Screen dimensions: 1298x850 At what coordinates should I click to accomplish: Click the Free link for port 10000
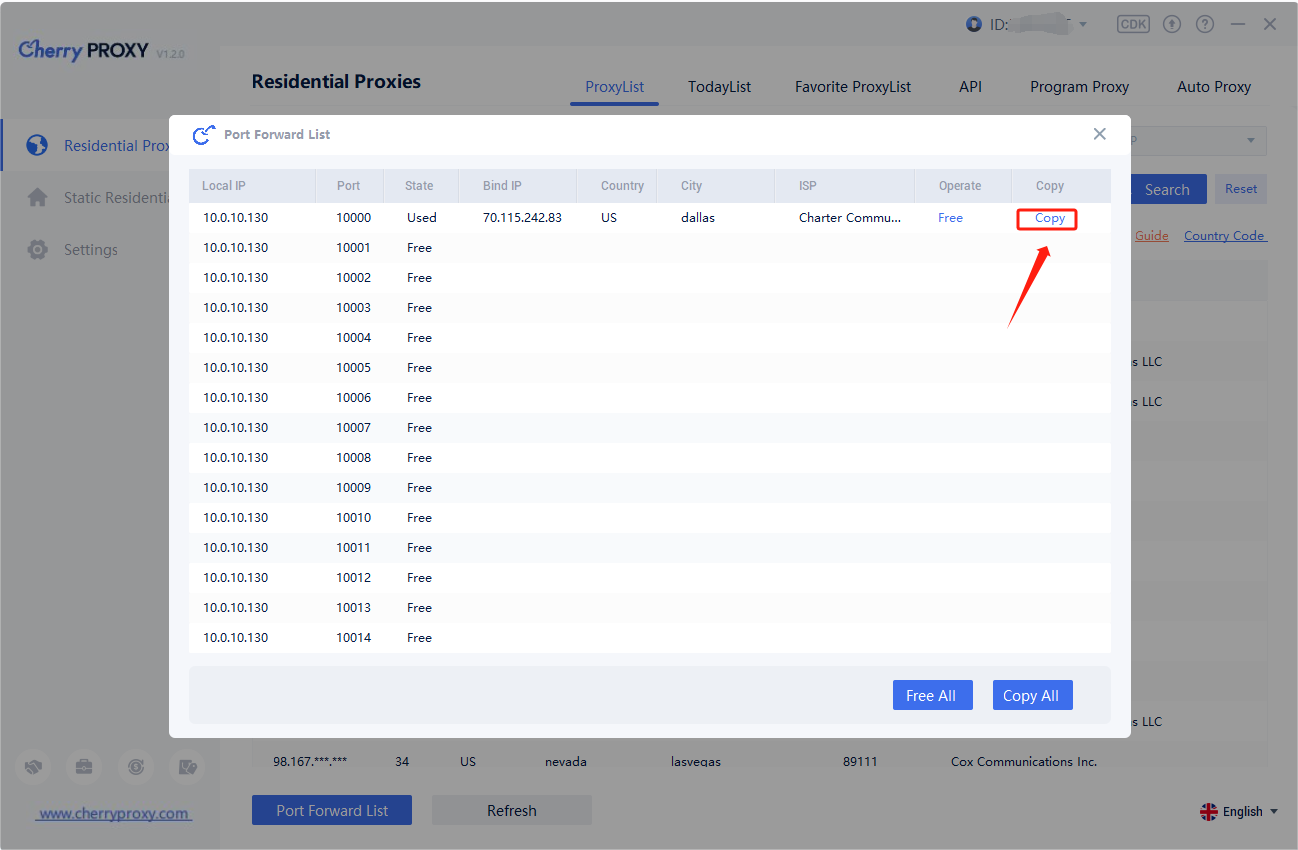pyautogui.click(x=950, y=218)
